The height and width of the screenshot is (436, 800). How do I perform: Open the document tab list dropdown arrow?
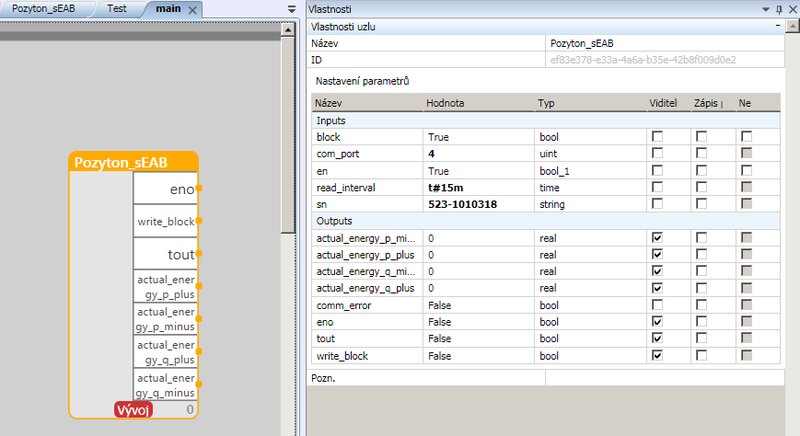(x=291, y=9)
